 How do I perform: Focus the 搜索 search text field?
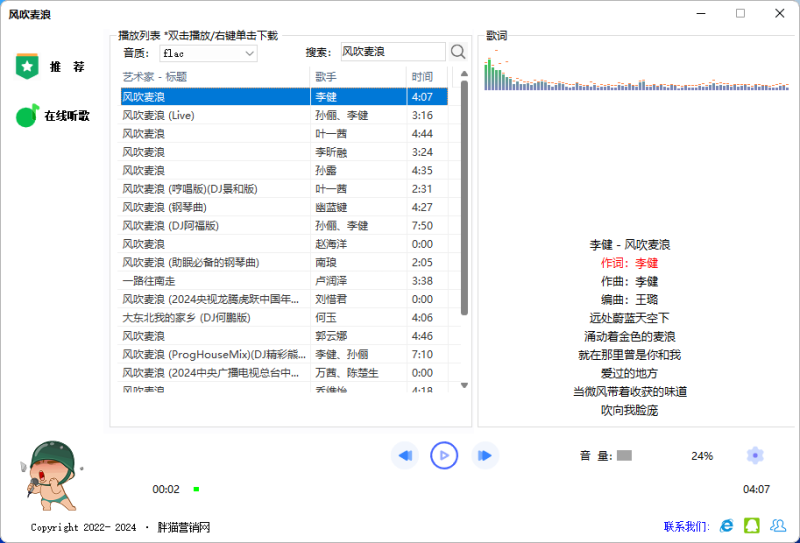391,52
